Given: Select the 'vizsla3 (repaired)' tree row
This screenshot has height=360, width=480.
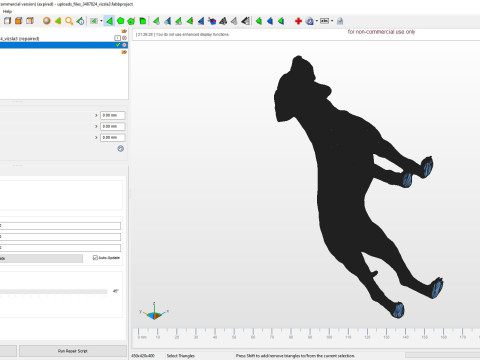Looking at the screenshot, I should (x=63, y=38).
